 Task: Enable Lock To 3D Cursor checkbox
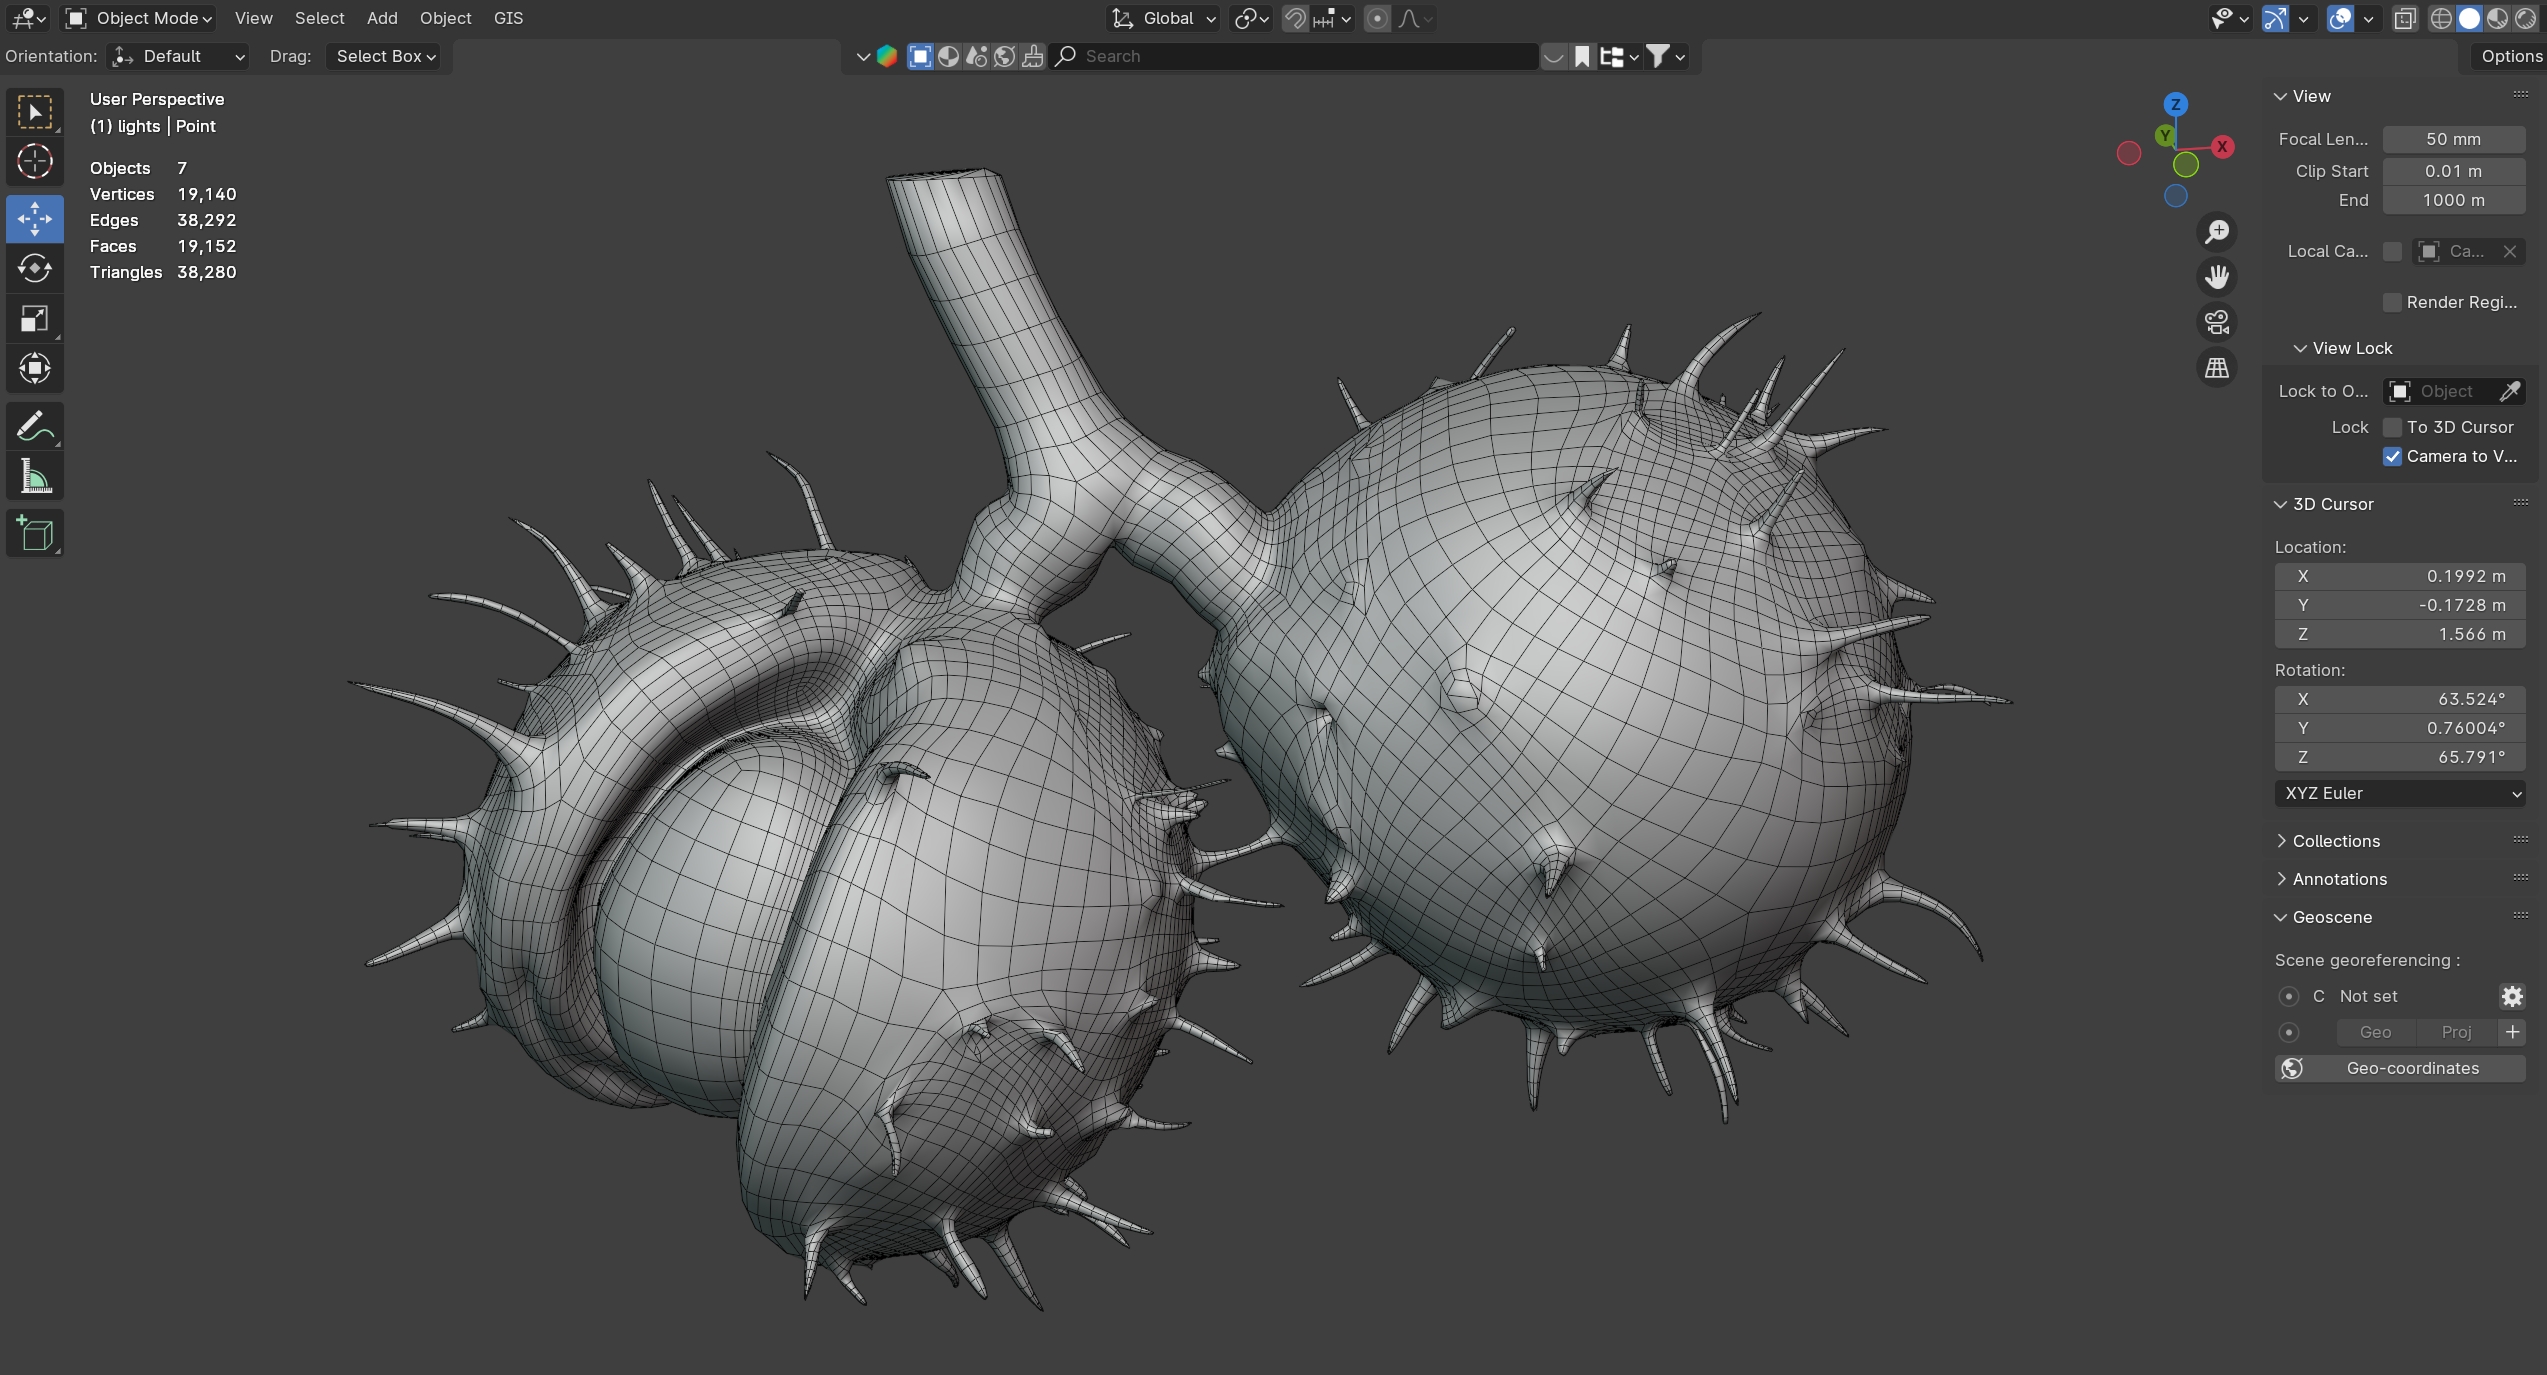[x=2393, y=427]
